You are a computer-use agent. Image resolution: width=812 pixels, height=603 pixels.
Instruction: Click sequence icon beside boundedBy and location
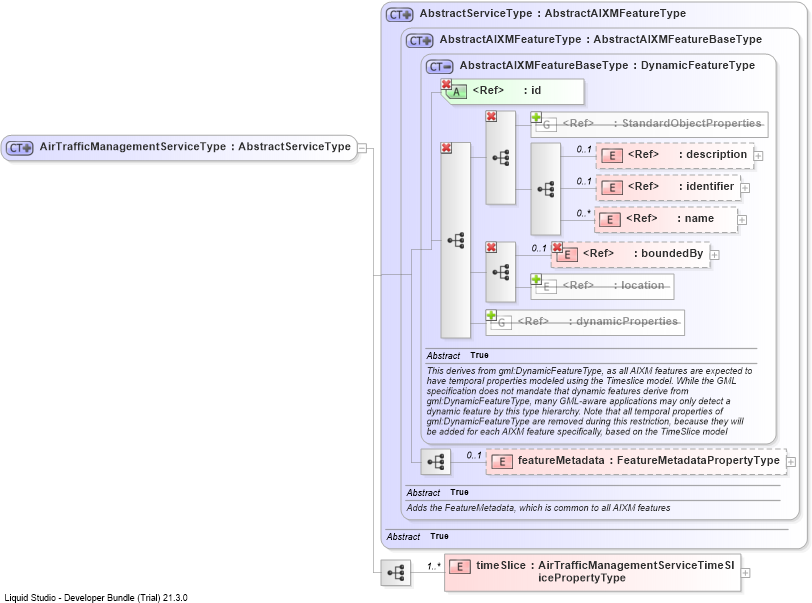coord(501,272)
